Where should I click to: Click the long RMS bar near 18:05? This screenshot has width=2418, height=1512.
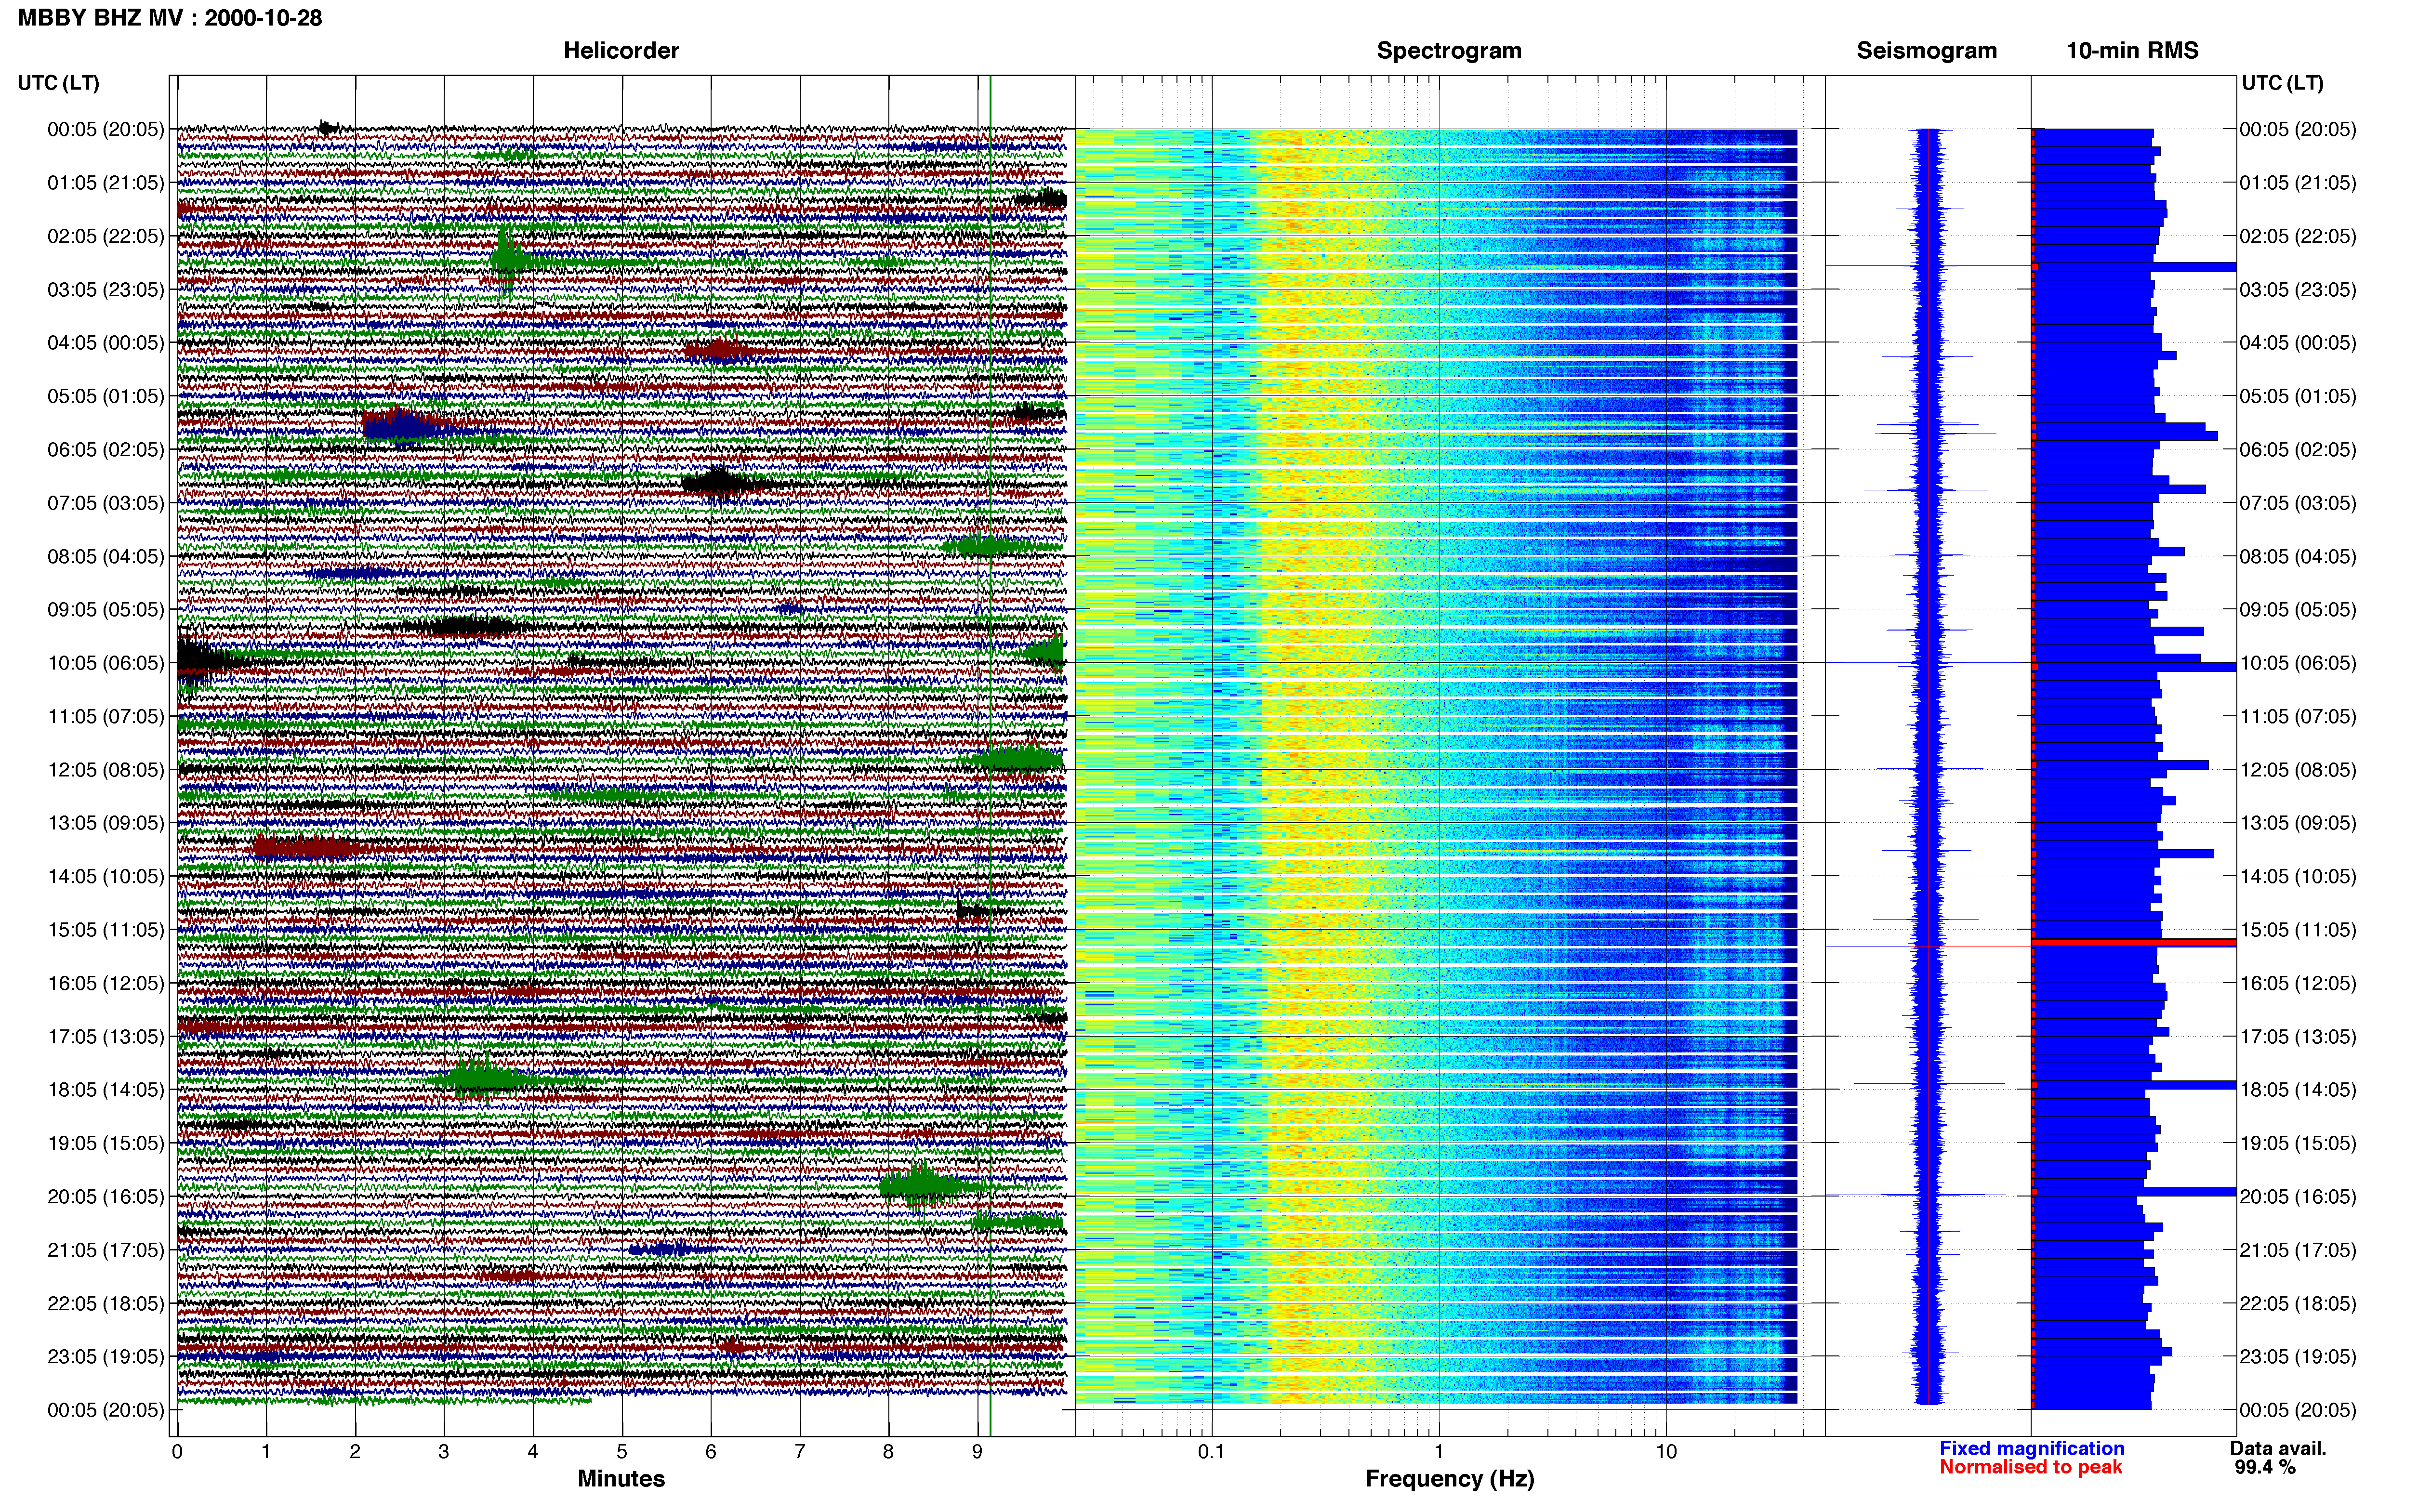click(2134, 1085)
